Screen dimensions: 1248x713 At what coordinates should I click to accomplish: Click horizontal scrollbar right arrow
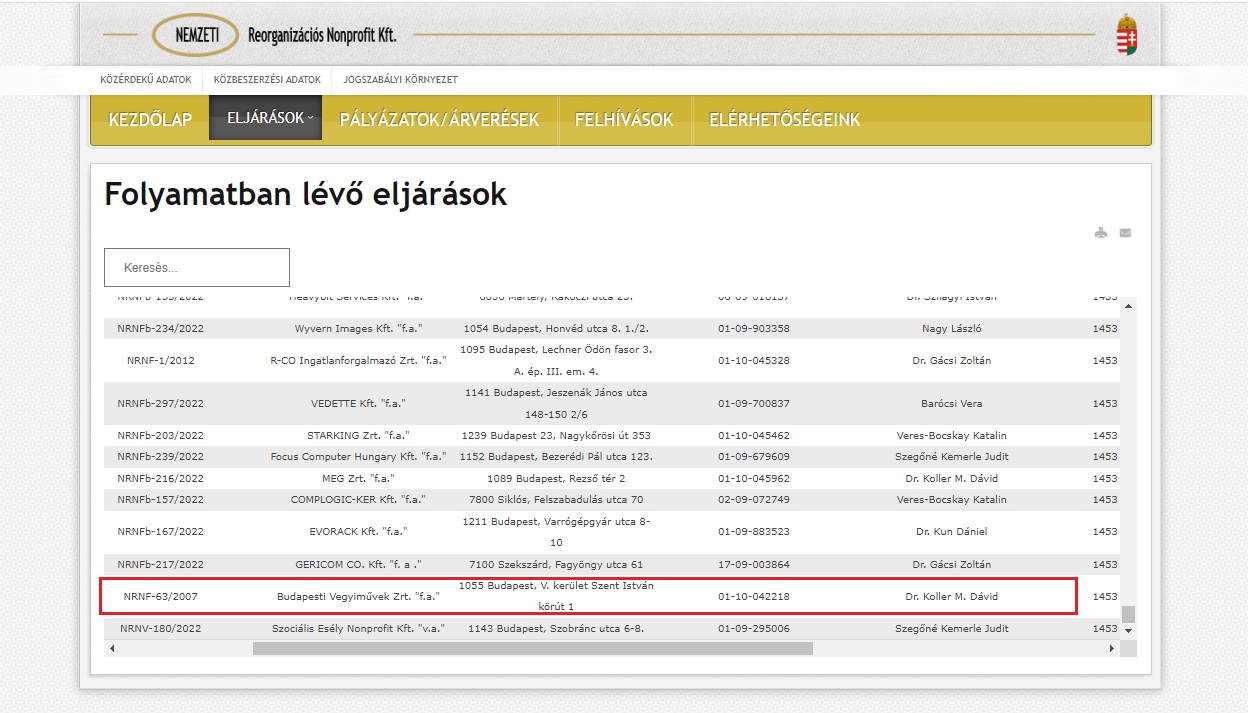click(1111, 648)
